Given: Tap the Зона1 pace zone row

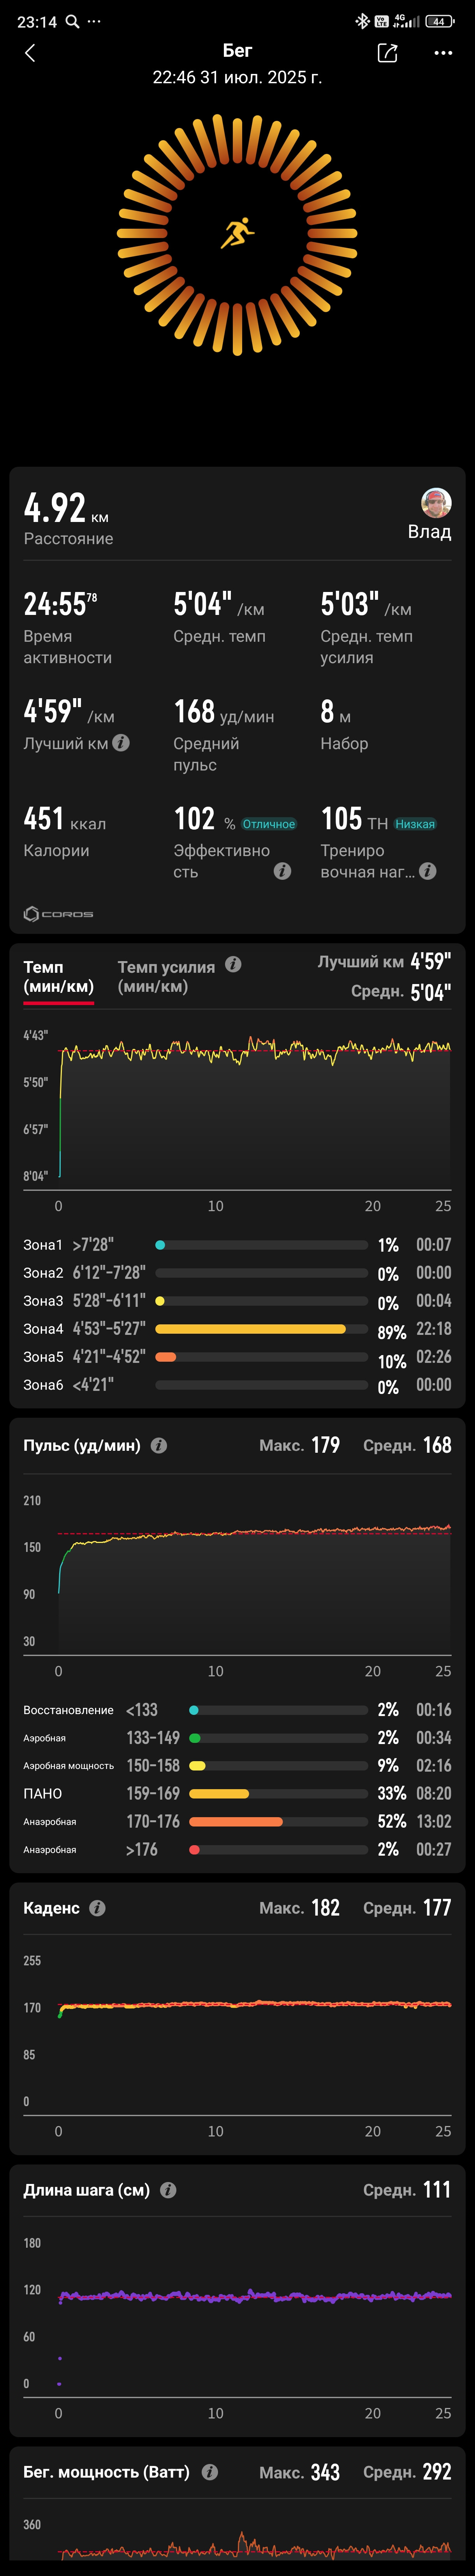Looking at the screenshot, I should click(237, 1245).
